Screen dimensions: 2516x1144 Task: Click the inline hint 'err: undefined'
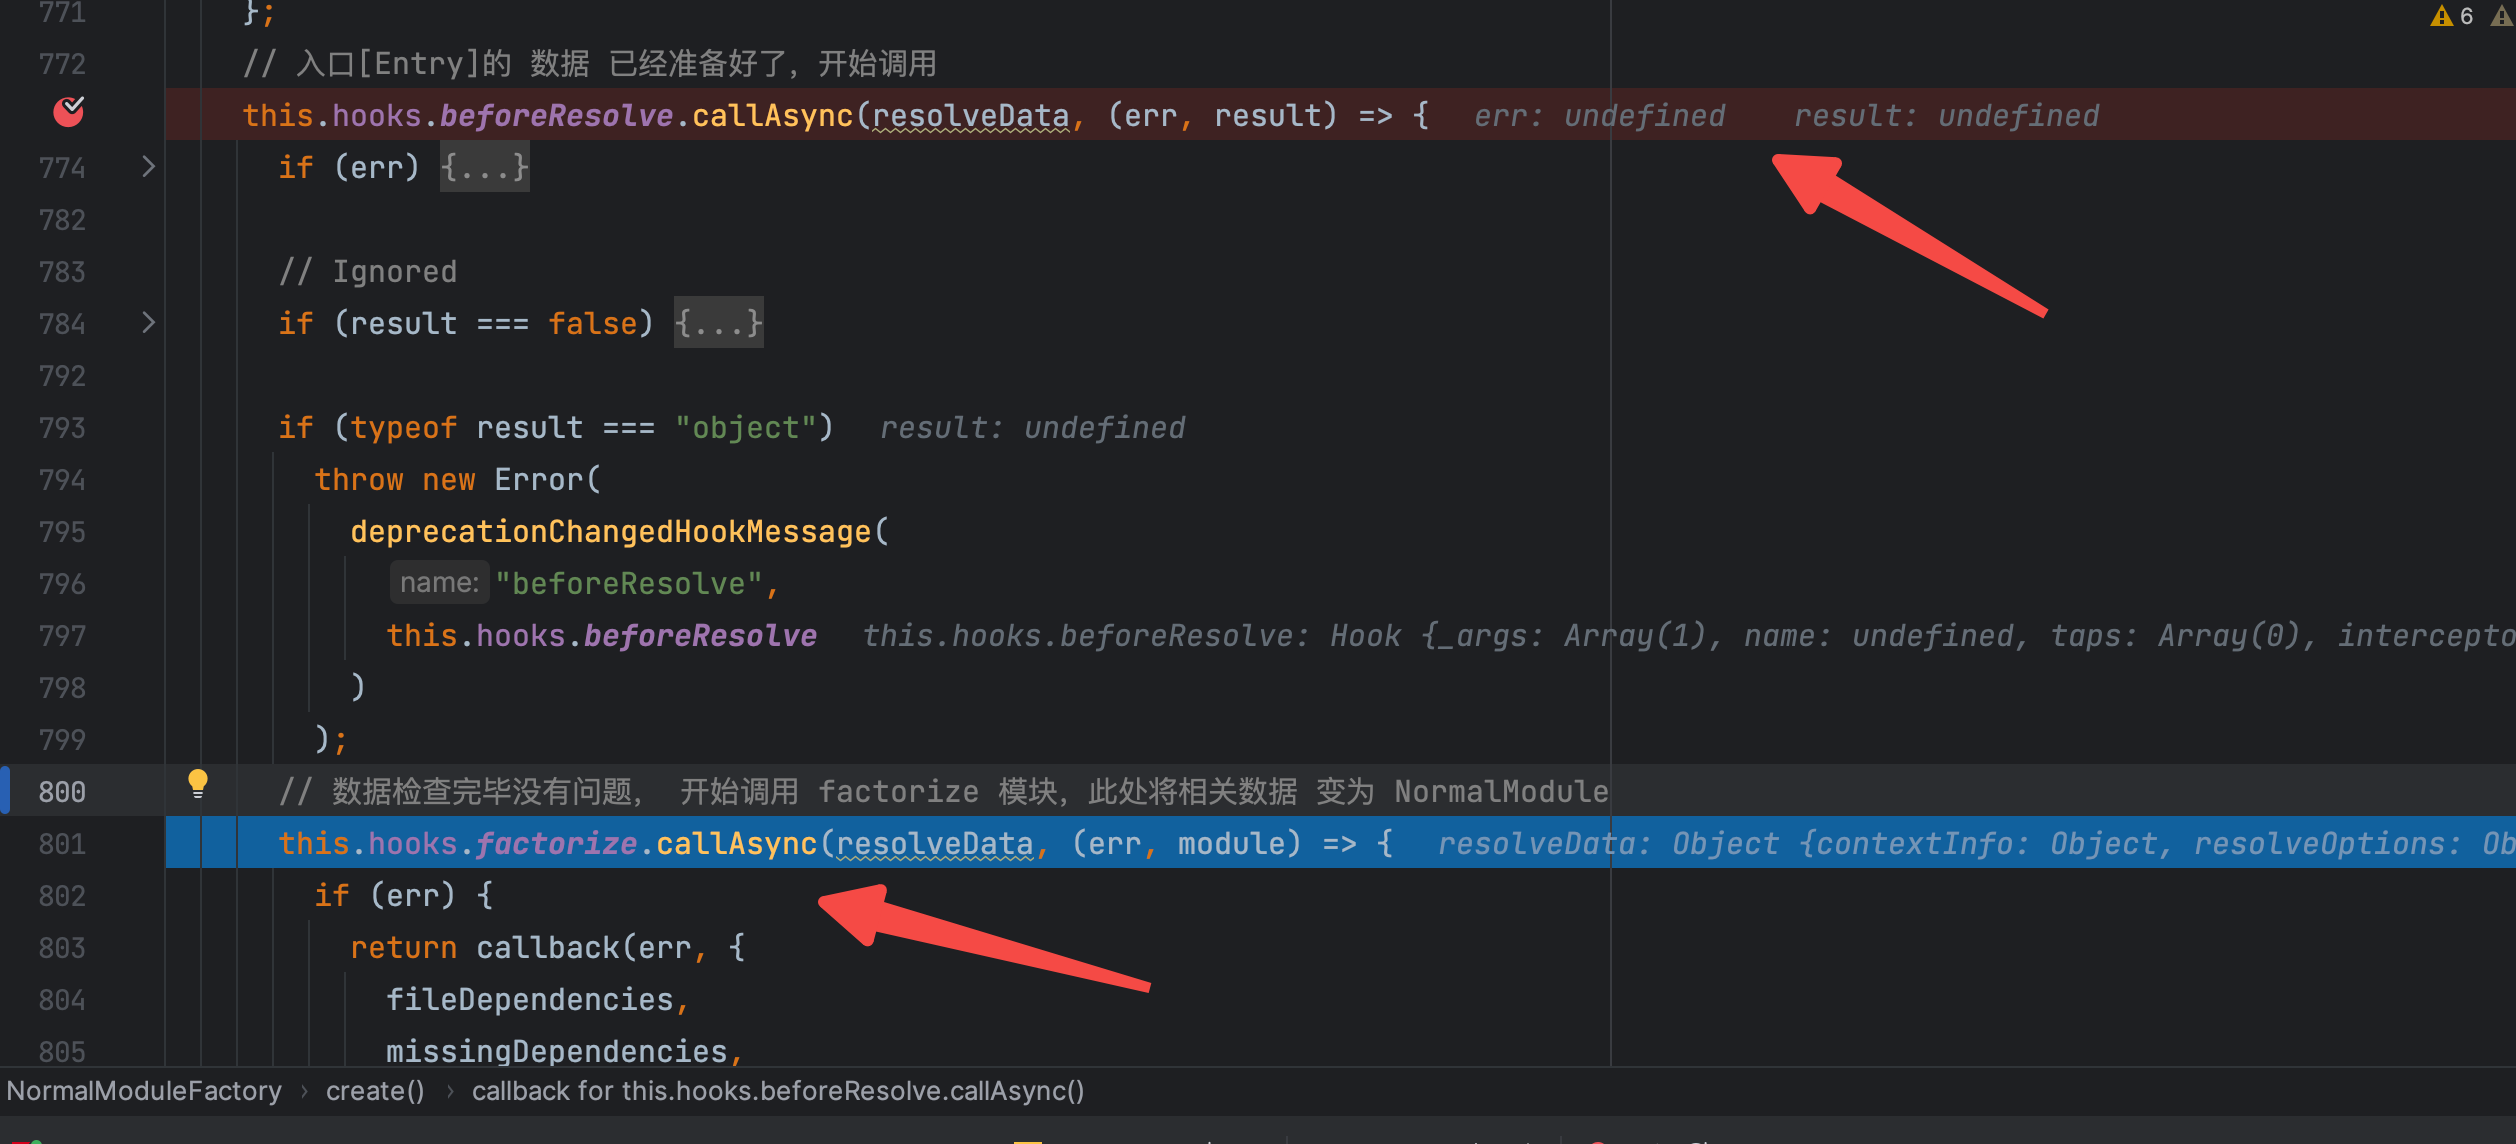[x=1599, y=116]
